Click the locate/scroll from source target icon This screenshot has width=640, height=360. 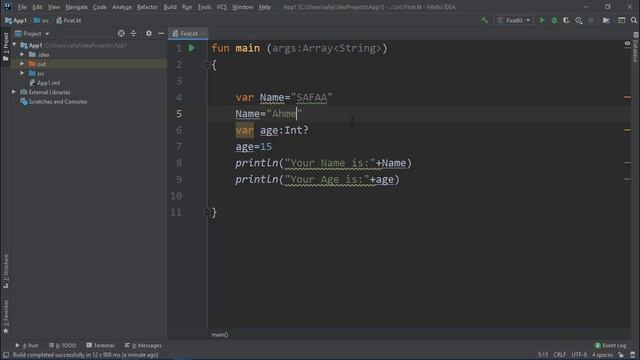tap(121, 33)
